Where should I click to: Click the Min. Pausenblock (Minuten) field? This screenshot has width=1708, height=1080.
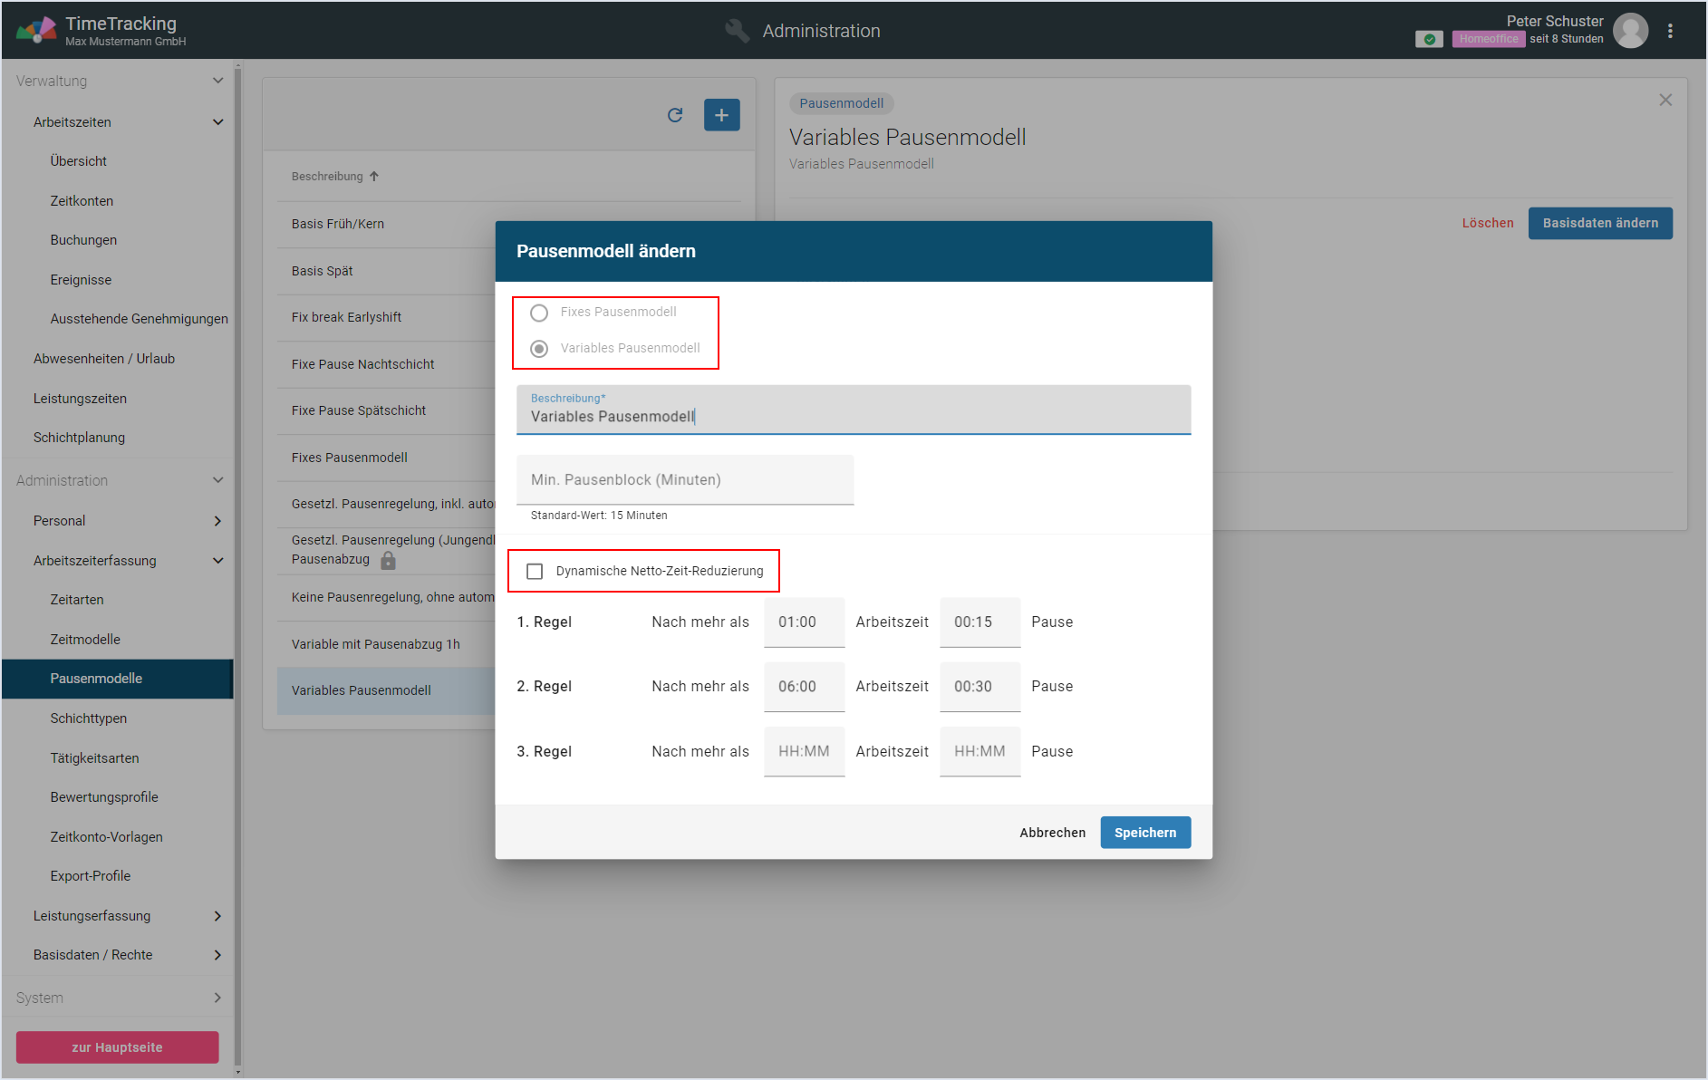click(x=685, y=480)
